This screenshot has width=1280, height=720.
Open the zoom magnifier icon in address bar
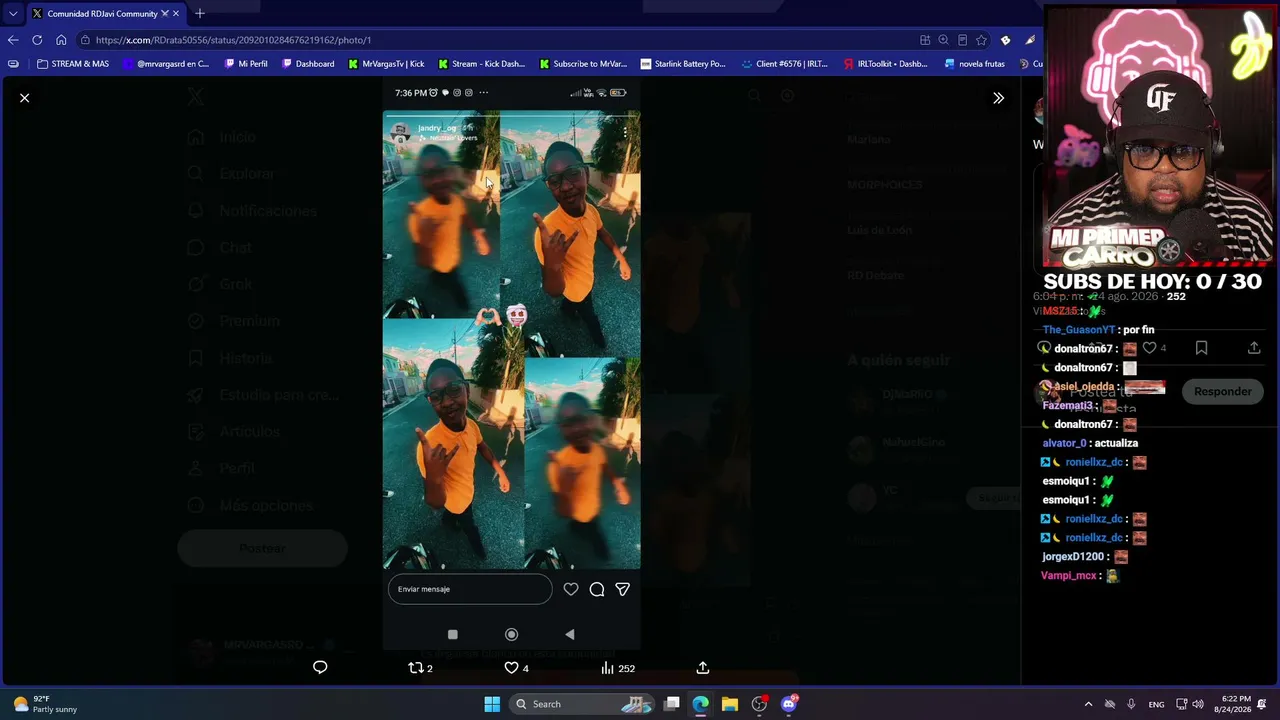point(943,40)
